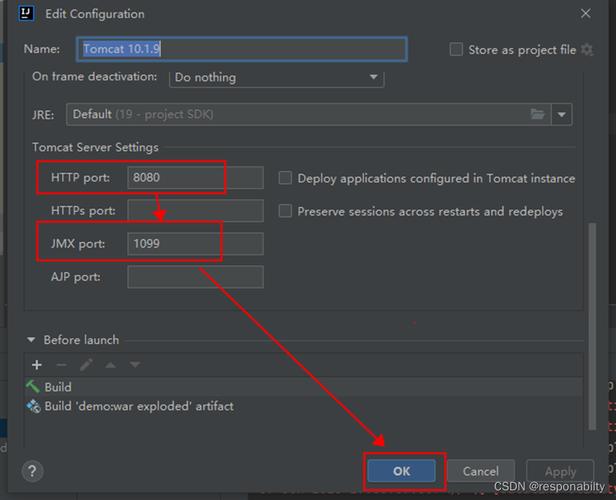Click the JMX port field showing 1099

(195, 244)
